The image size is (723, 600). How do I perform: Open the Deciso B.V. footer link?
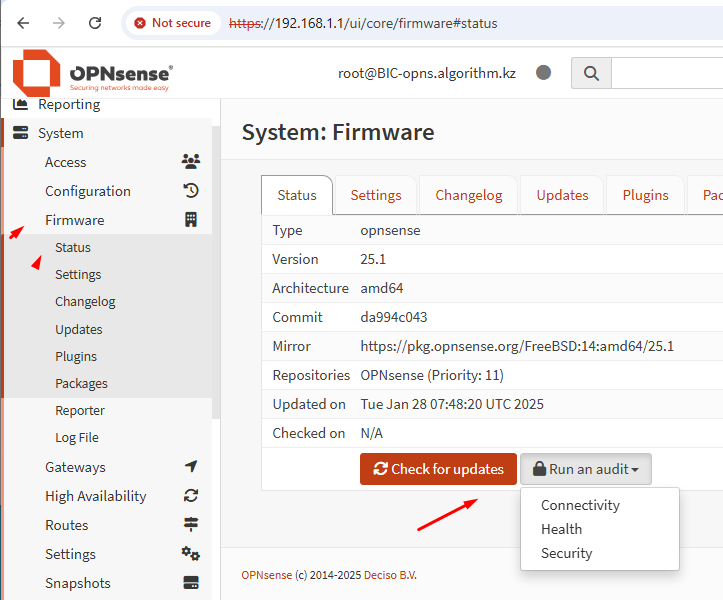pos(390,575)
